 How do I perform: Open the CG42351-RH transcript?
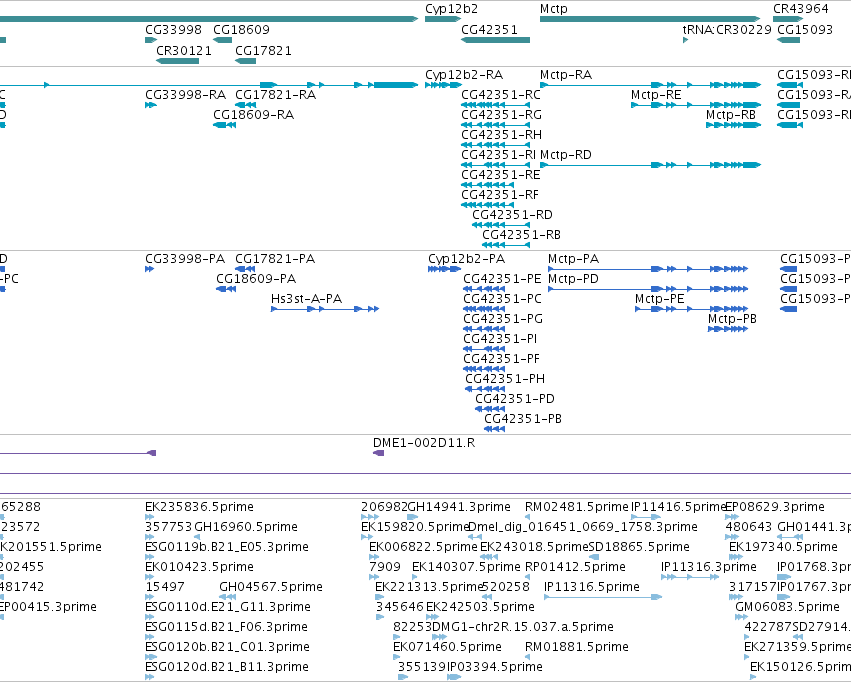501,135
